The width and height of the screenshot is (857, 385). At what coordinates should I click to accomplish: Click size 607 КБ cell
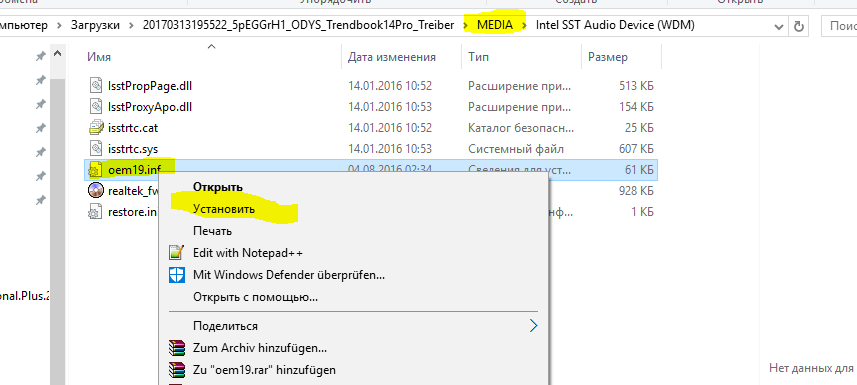point(636,149)
